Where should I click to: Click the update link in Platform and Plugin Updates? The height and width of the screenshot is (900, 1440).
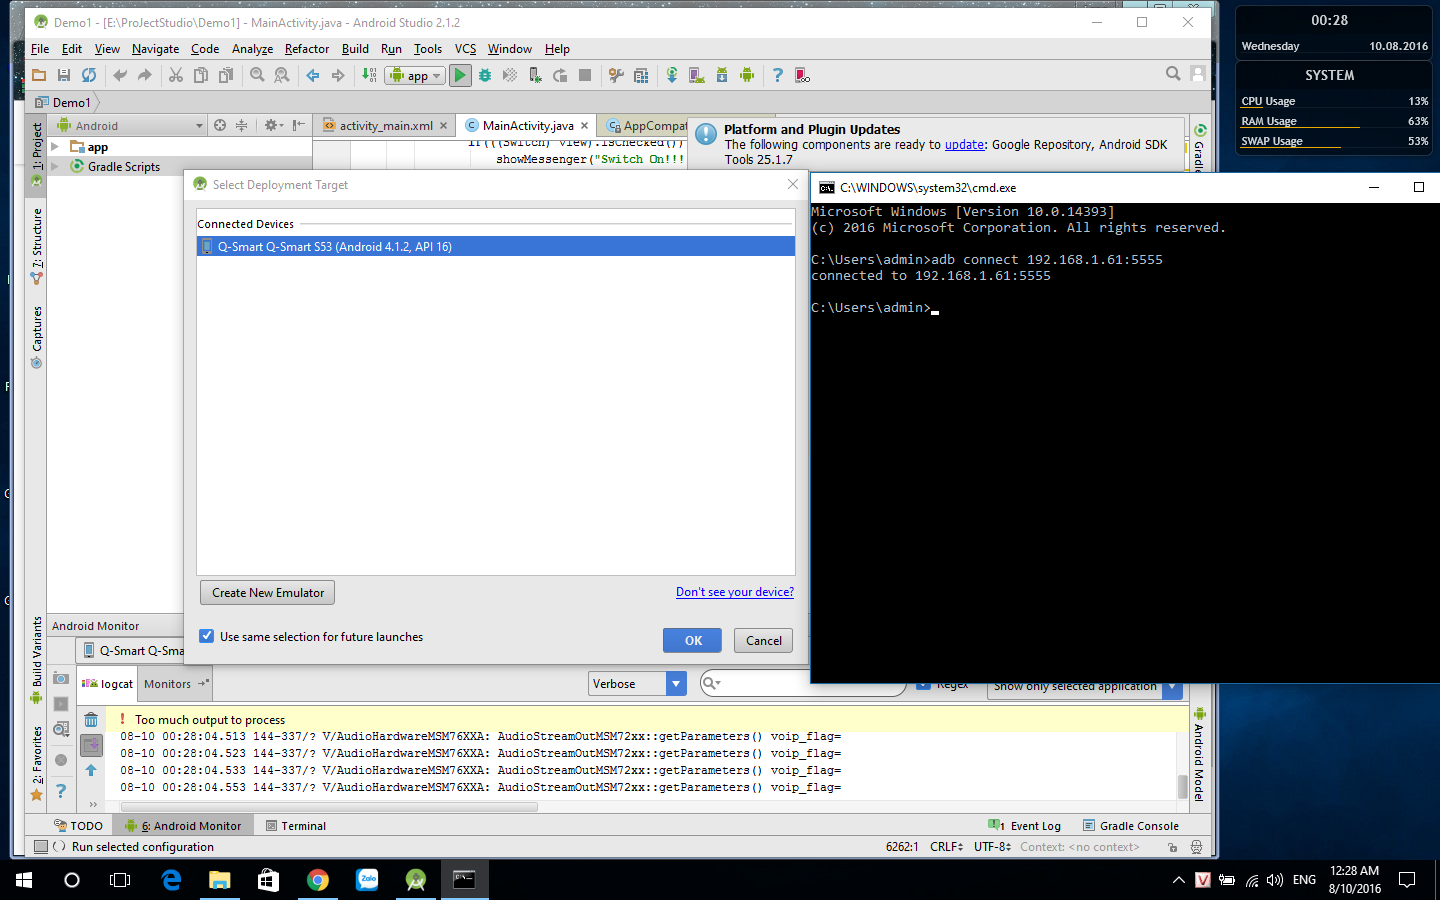click(x=964, y=145)
